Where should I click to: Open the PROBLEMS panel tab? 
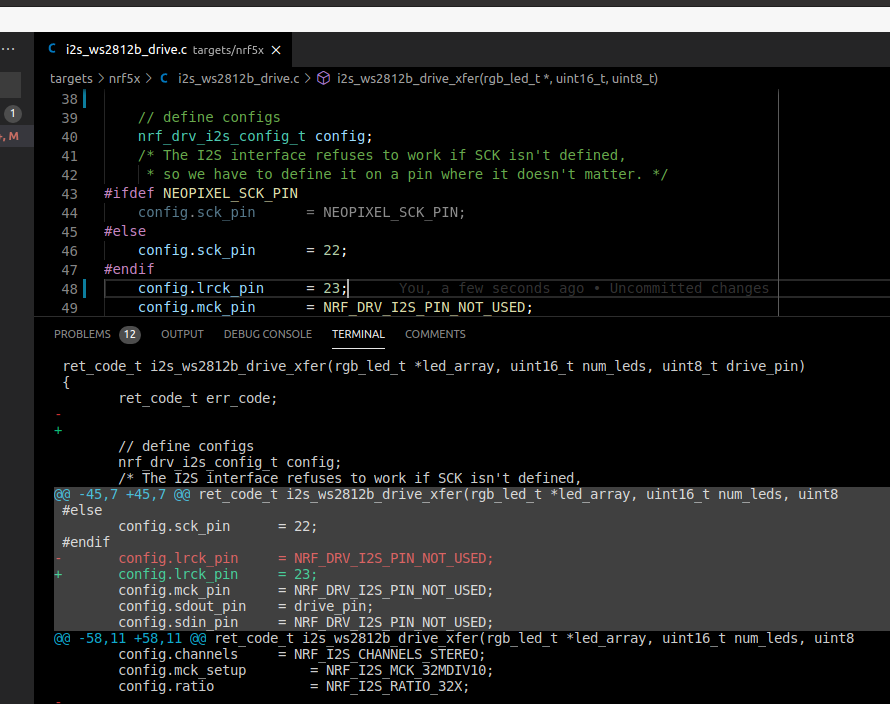[82, 334]
